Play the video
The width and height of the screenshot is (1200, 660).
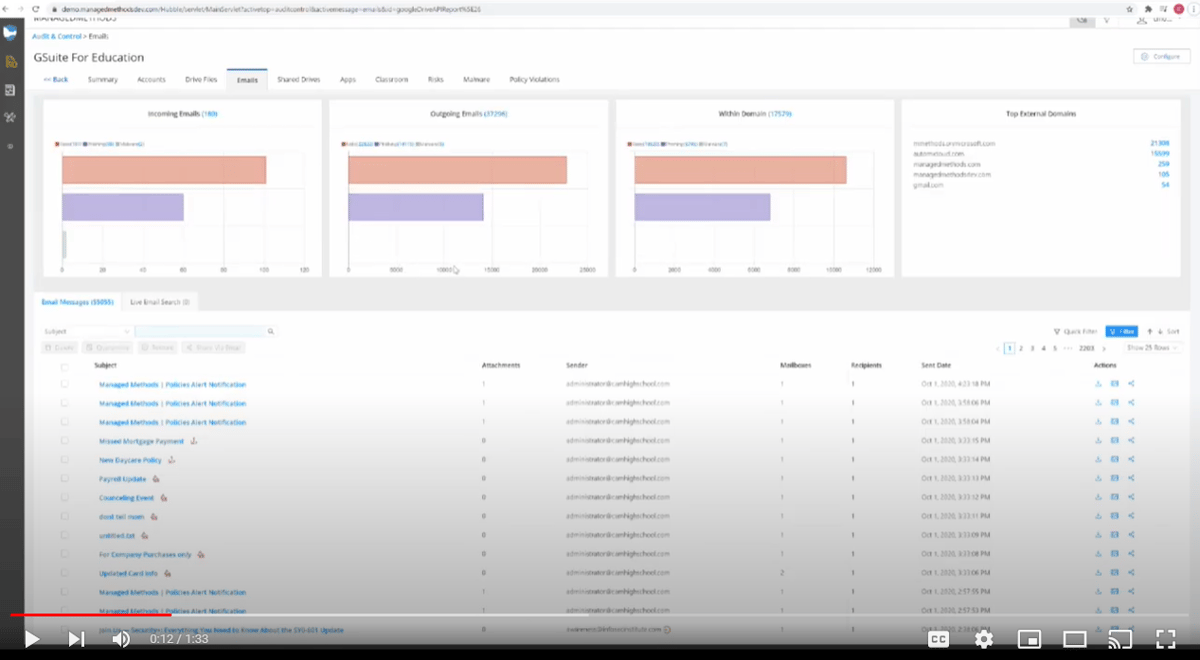coord(31,639)
